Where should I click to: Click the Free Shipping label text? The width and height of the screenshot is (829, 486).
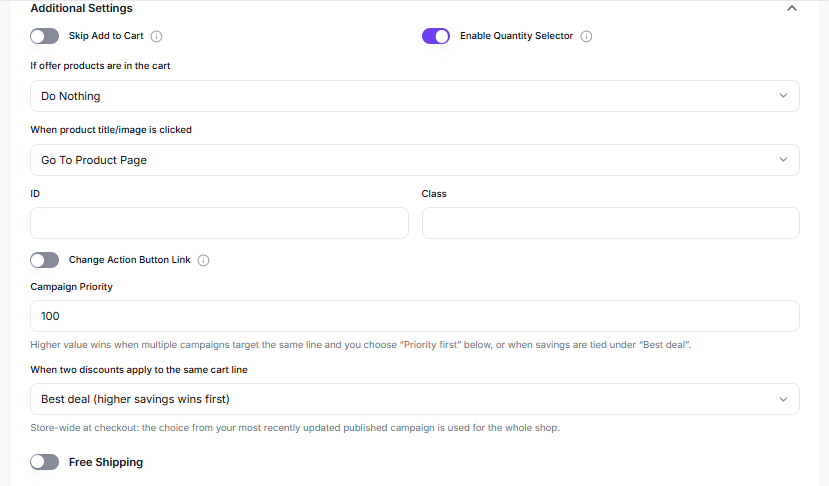pyautogui.click(x=106, y=462)
